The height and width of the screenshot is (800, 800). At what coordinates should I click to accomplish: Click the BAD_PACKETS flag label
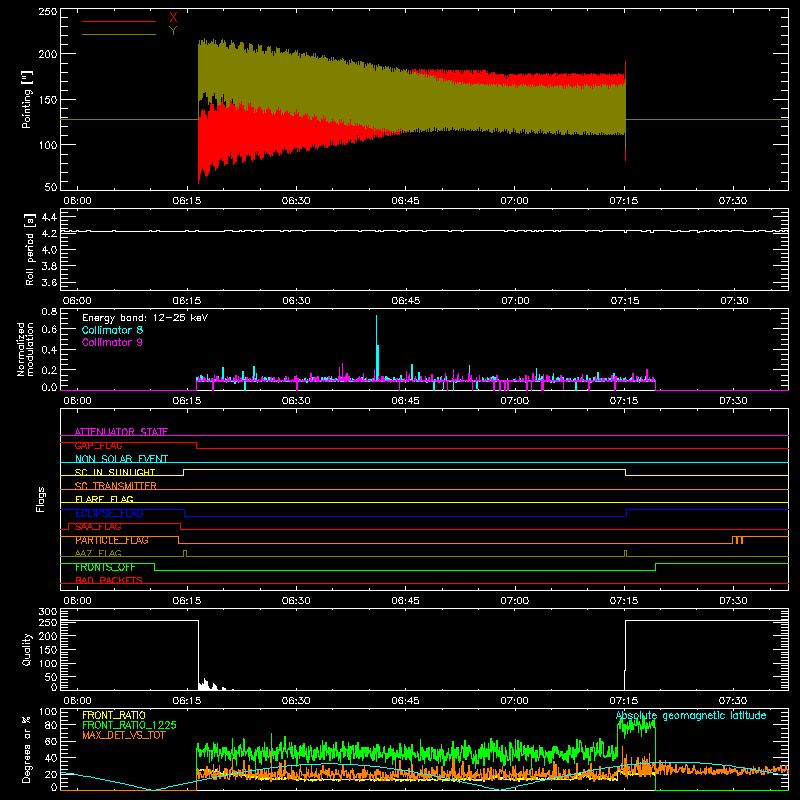(x=109, y=580)
